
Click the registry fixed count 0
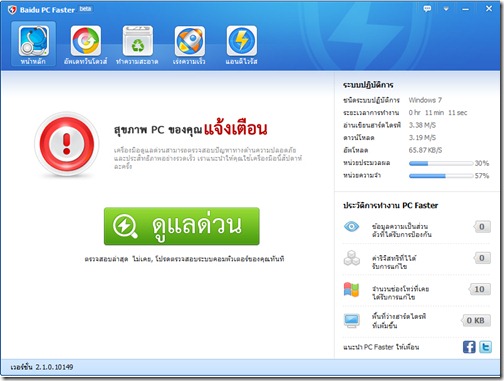[482, 258]
